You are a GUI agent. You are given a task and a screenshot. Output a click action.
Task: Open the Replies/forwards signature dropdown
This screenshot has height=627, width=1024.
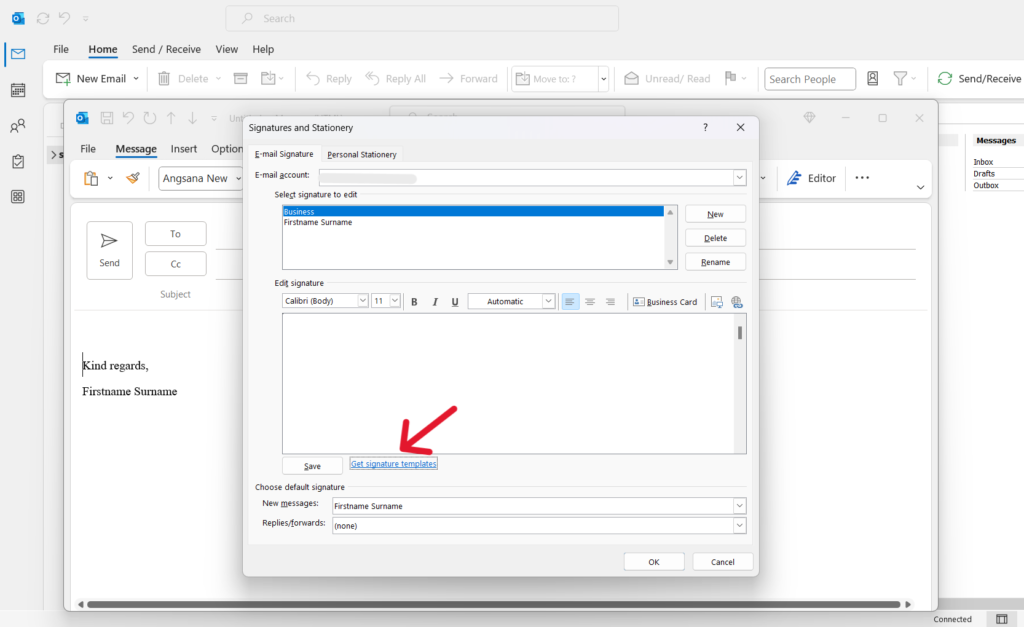(738, 525)
